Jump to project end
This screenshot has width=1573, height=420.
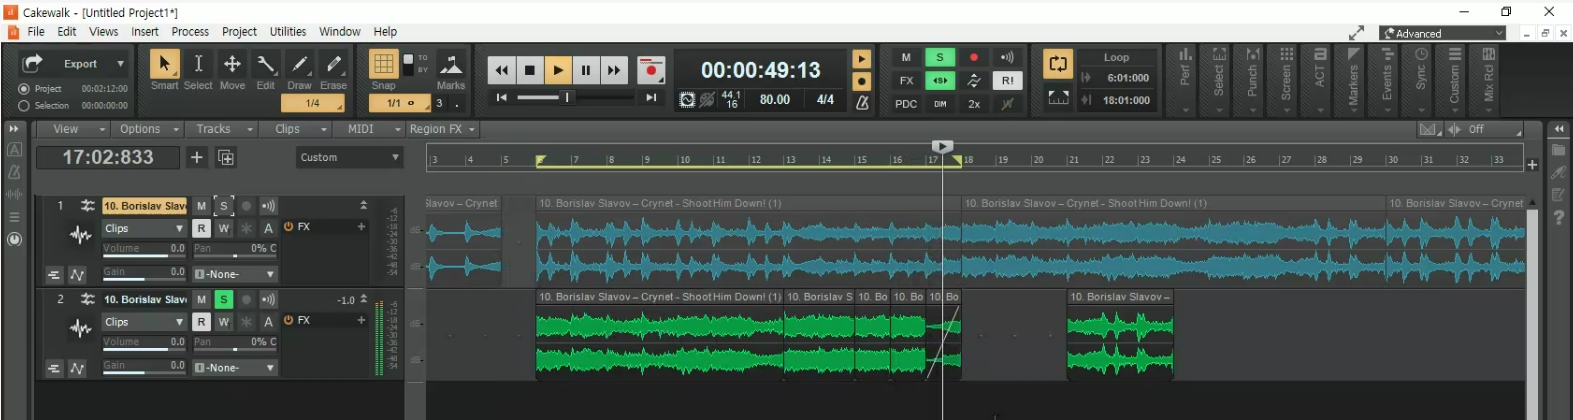click(651, 98)
